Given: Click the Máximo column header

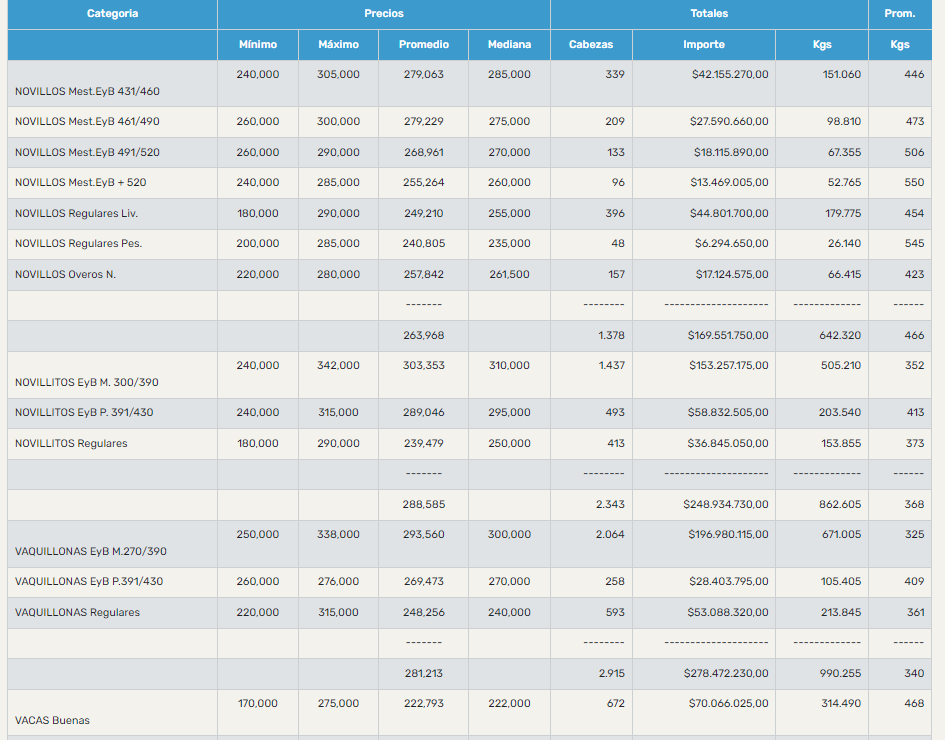Looking at the screenshot, I should 338,45.
